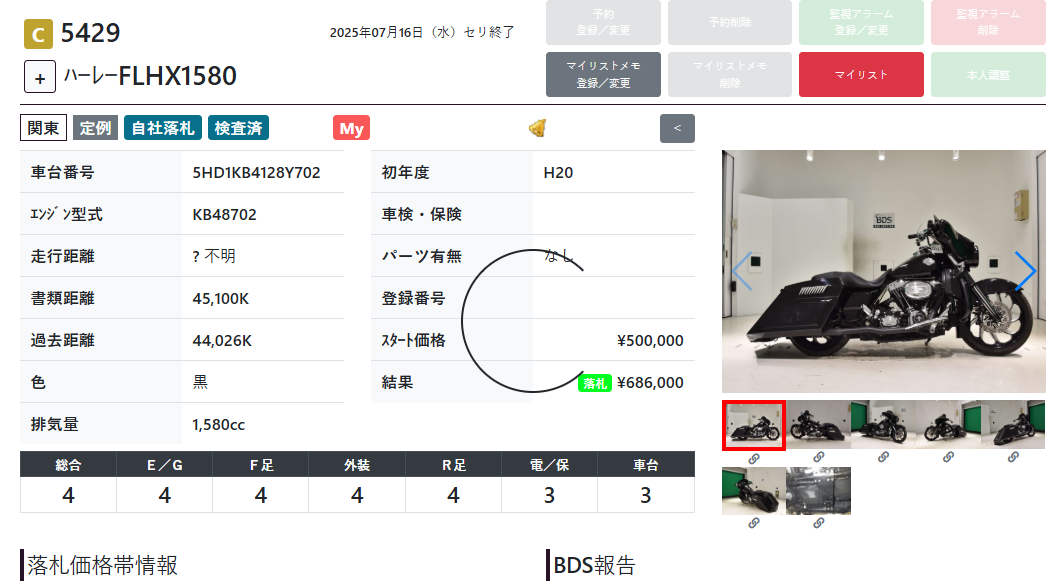Click the 自社落札 tag

coord(163,128)
